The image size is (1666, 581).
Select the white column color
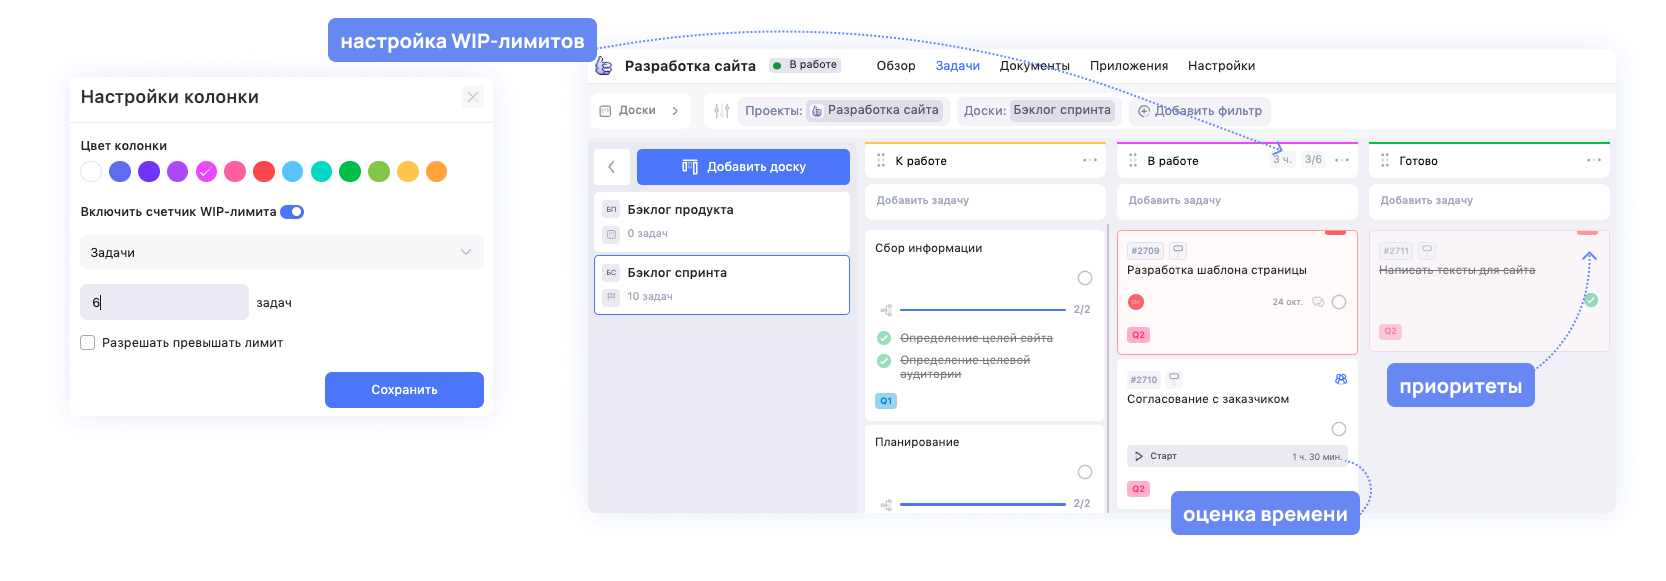[x=91, y=172]
